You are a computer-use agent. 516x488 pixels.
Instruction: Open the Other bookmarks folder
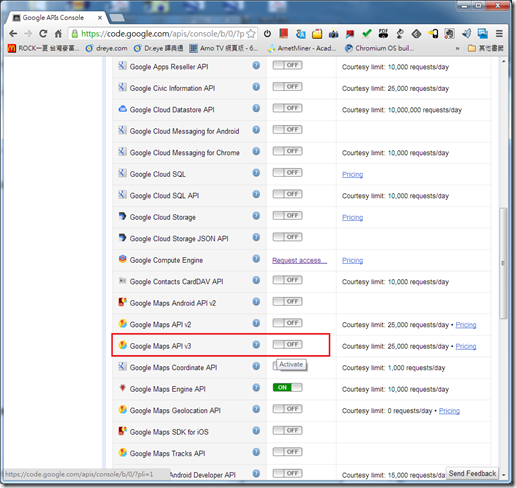coord(485,49)
